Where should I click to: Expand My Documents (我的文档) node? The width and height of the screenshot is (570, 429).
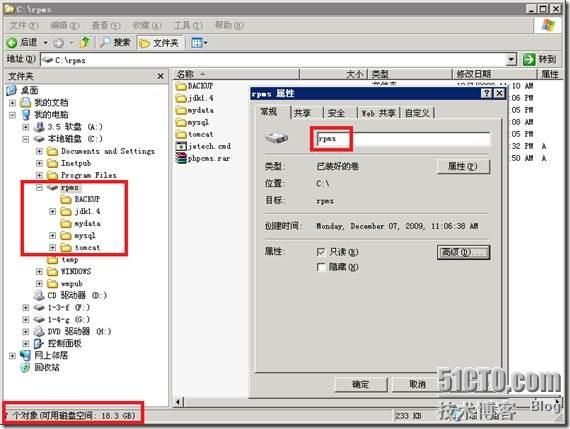(12, 103)
